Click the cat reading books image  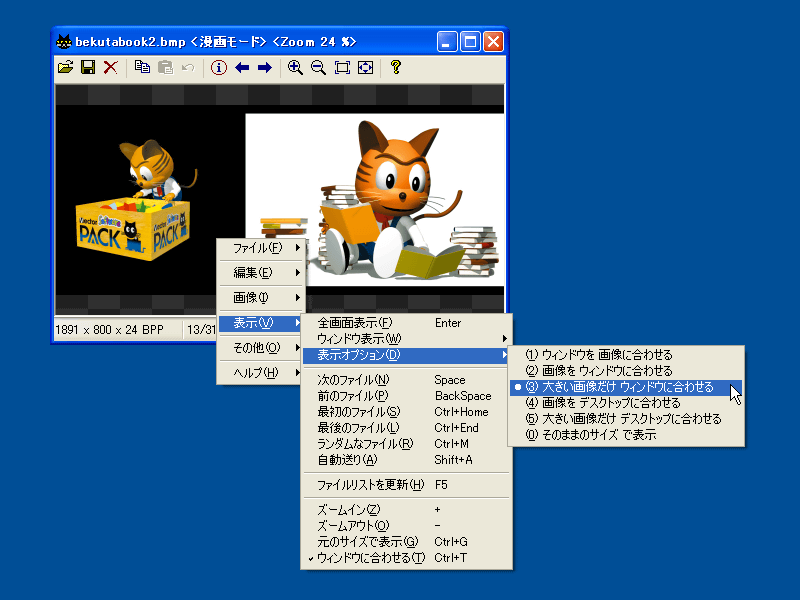click(374, 199)
